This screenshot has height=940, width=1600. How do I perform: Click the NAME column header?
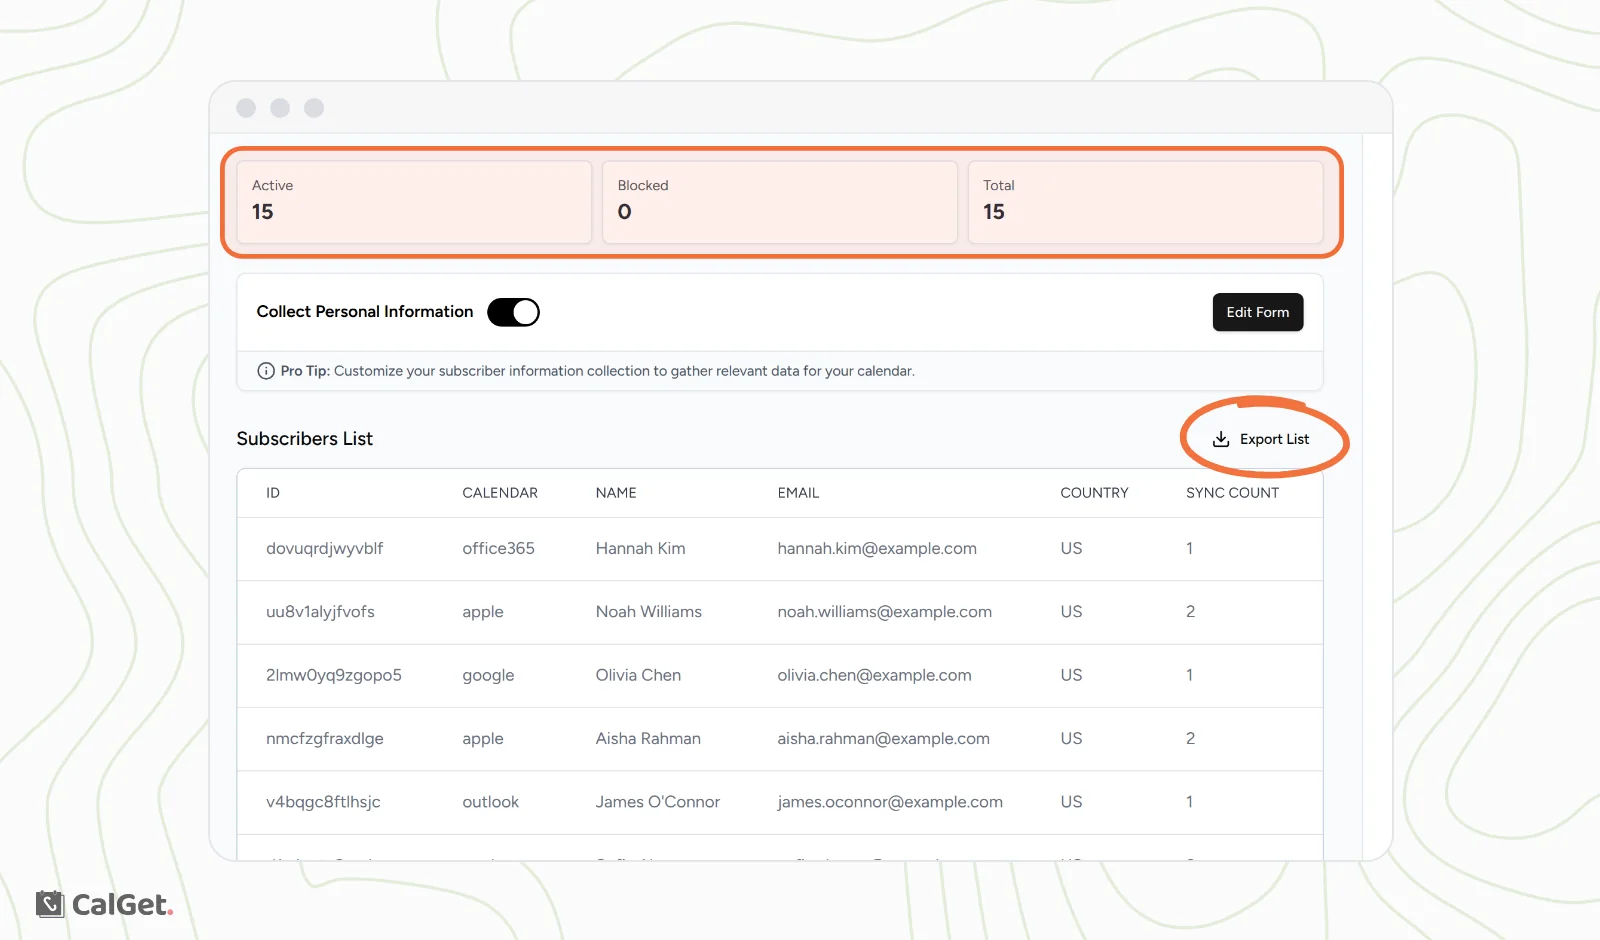pyautogui.click(x=616, y=493)
